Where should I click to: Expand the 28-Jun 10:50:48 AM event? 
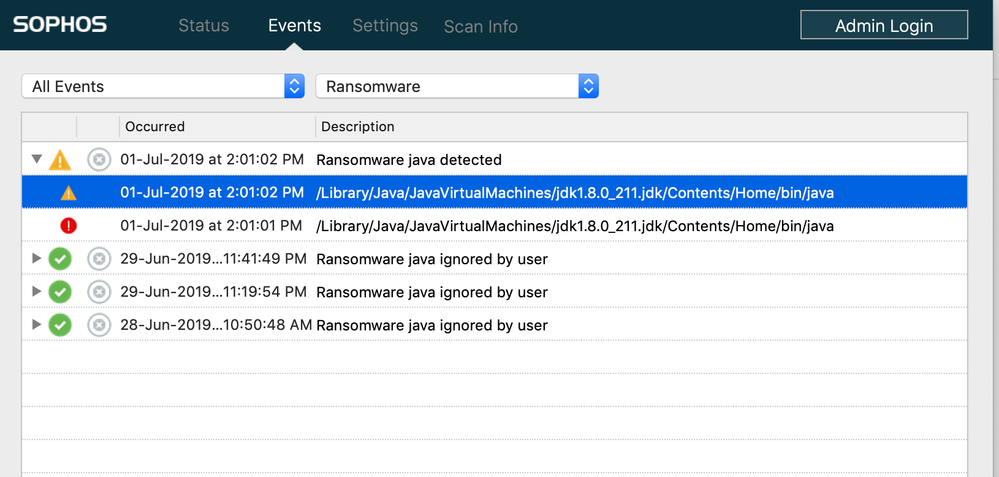[37, 325]
